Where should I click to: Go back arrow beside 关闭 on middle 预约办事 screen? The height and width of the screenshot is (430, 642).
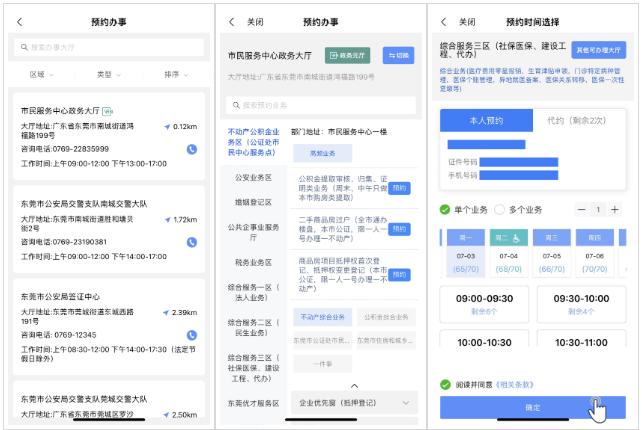coord(232,22)
